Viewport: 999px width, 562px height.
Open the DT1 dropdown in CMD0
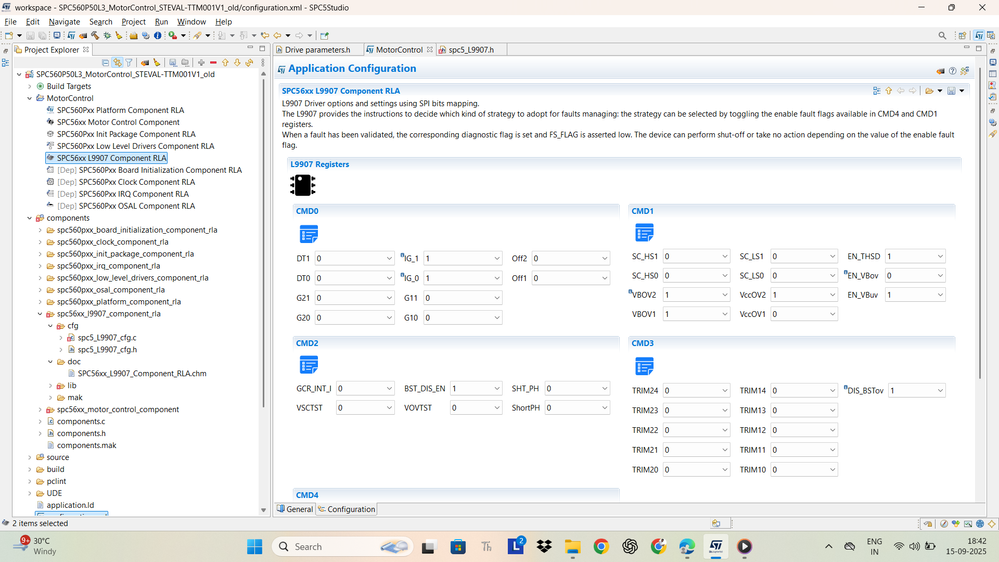(354, 258)
